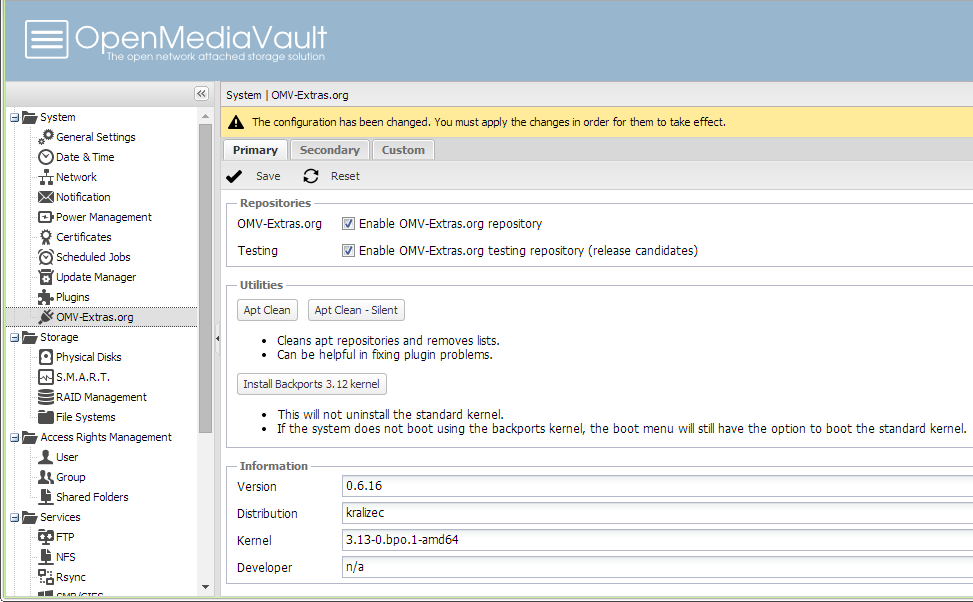This screenshot has height=602, width=973.
Task: Click the Distribution field showing kralizec
Action: (657, 513)
